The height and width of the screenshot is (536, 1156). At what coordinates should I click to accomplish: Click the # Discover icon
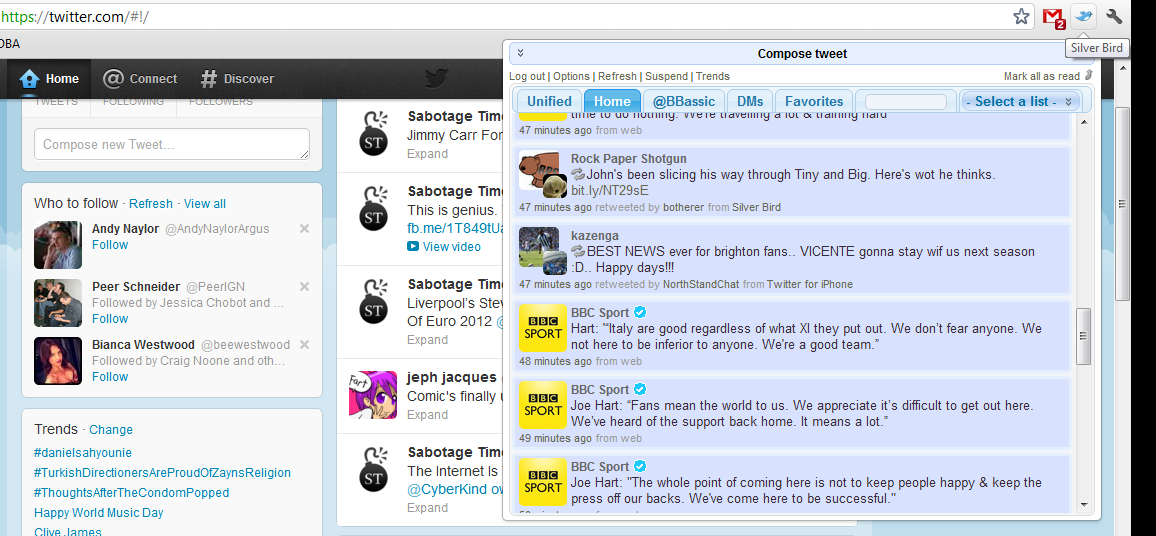tap(209, 78)
